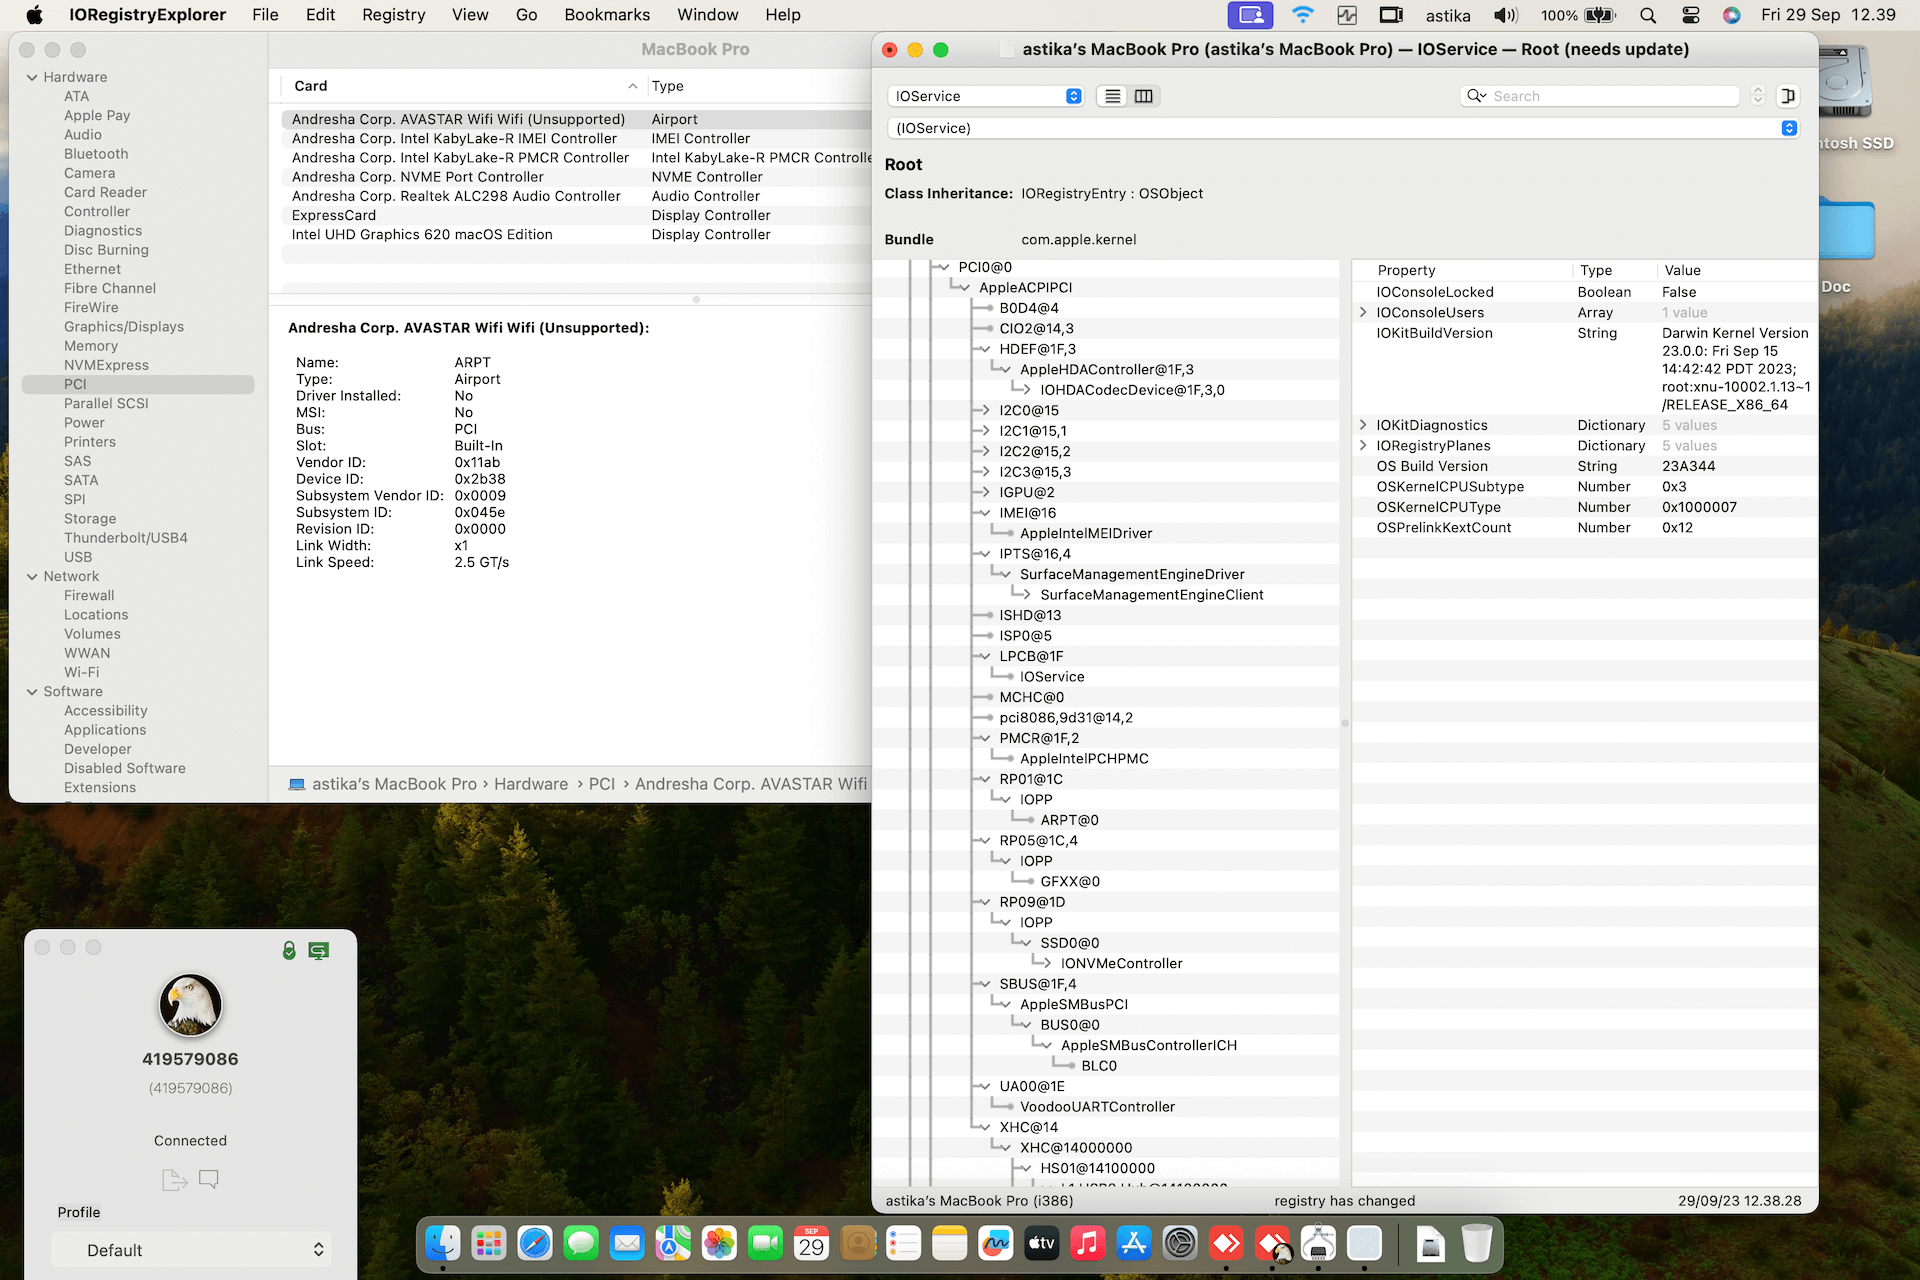The image size is (1920, 1280).
Task: Expand the IOConsoleUsers property row
Action: 1363,312
